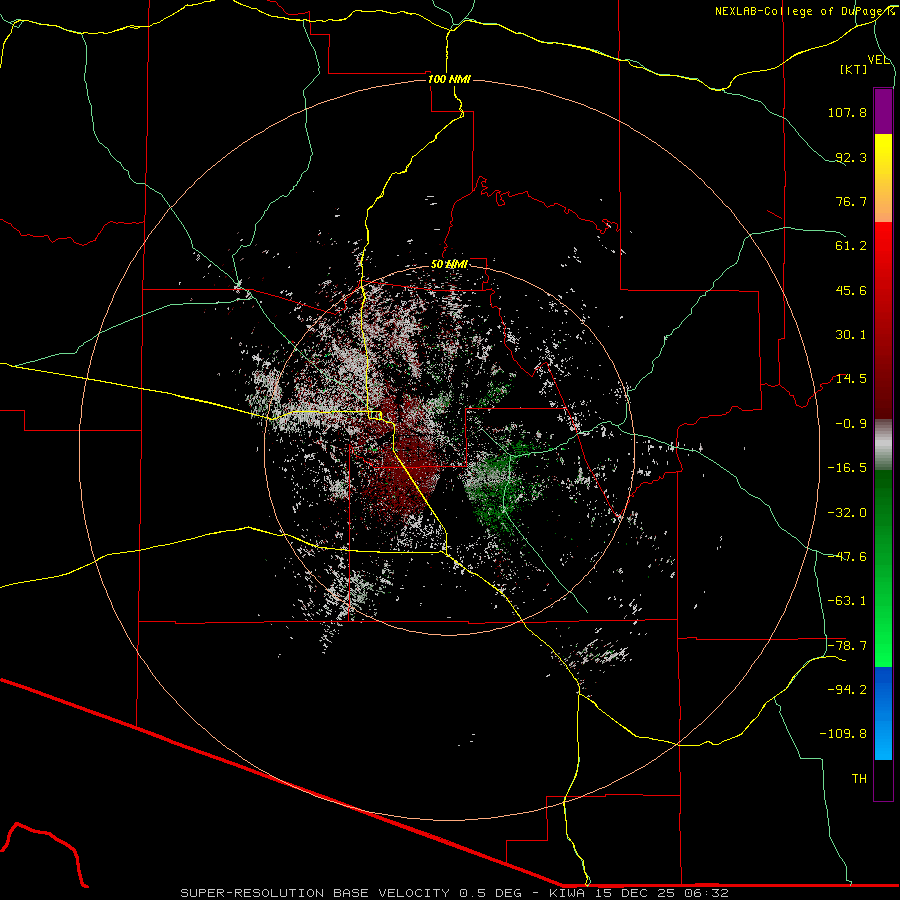Click the VEL legend title
The width and height of the screenshot is (900, 900).
pyautogui.click(x=878, y=60)
